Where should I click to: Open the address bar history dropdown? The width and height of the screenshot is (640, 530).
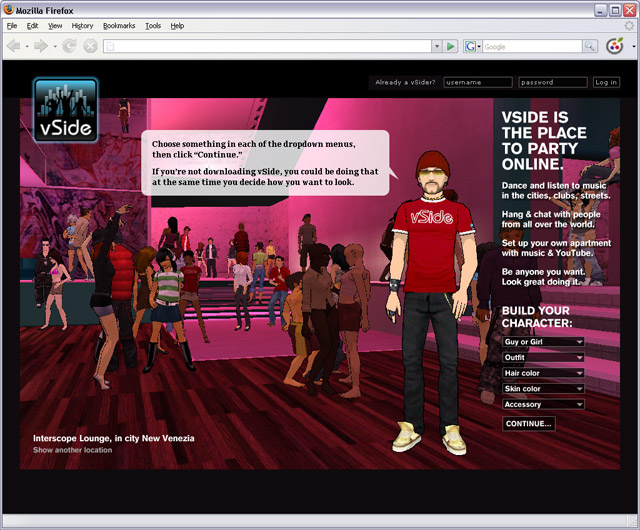pos(437,46)
